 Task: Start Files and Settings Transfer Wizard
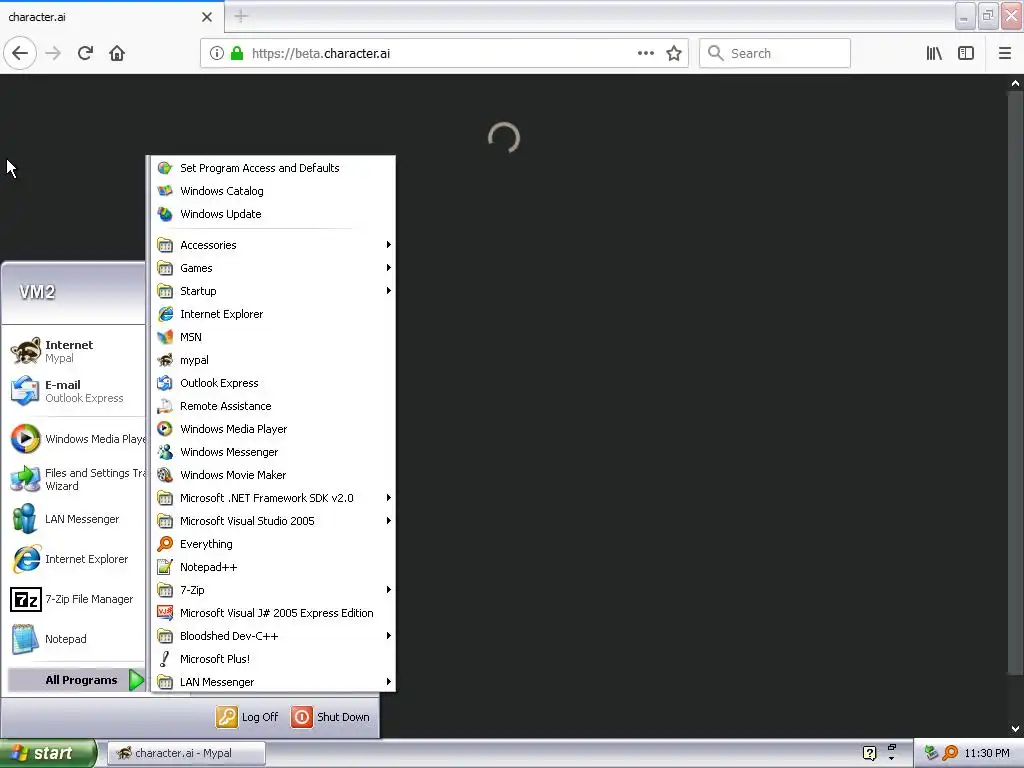75,479
